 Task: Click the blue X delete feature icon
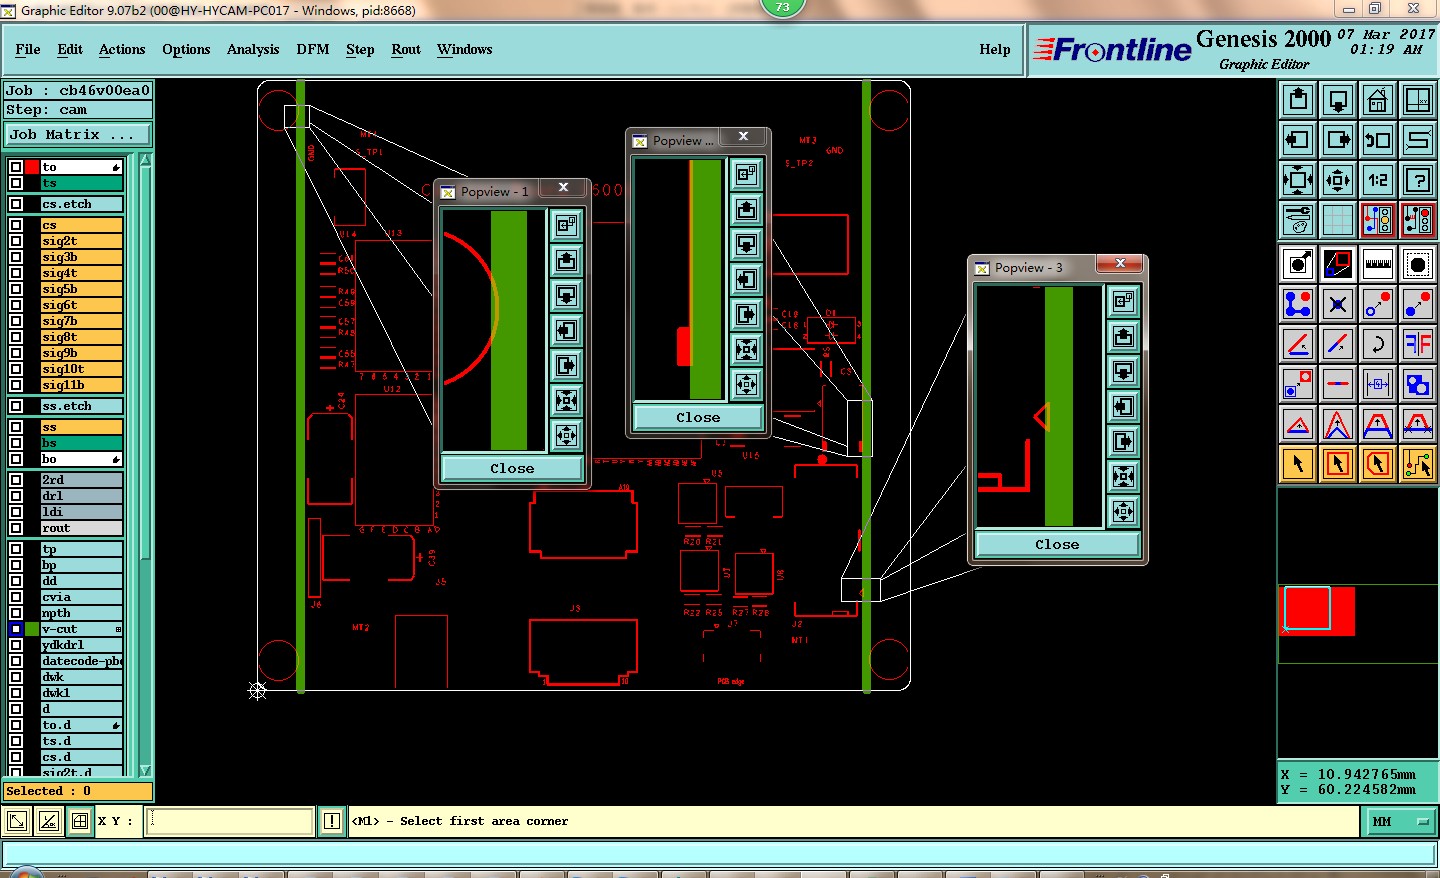click(x=1338, y=304)
